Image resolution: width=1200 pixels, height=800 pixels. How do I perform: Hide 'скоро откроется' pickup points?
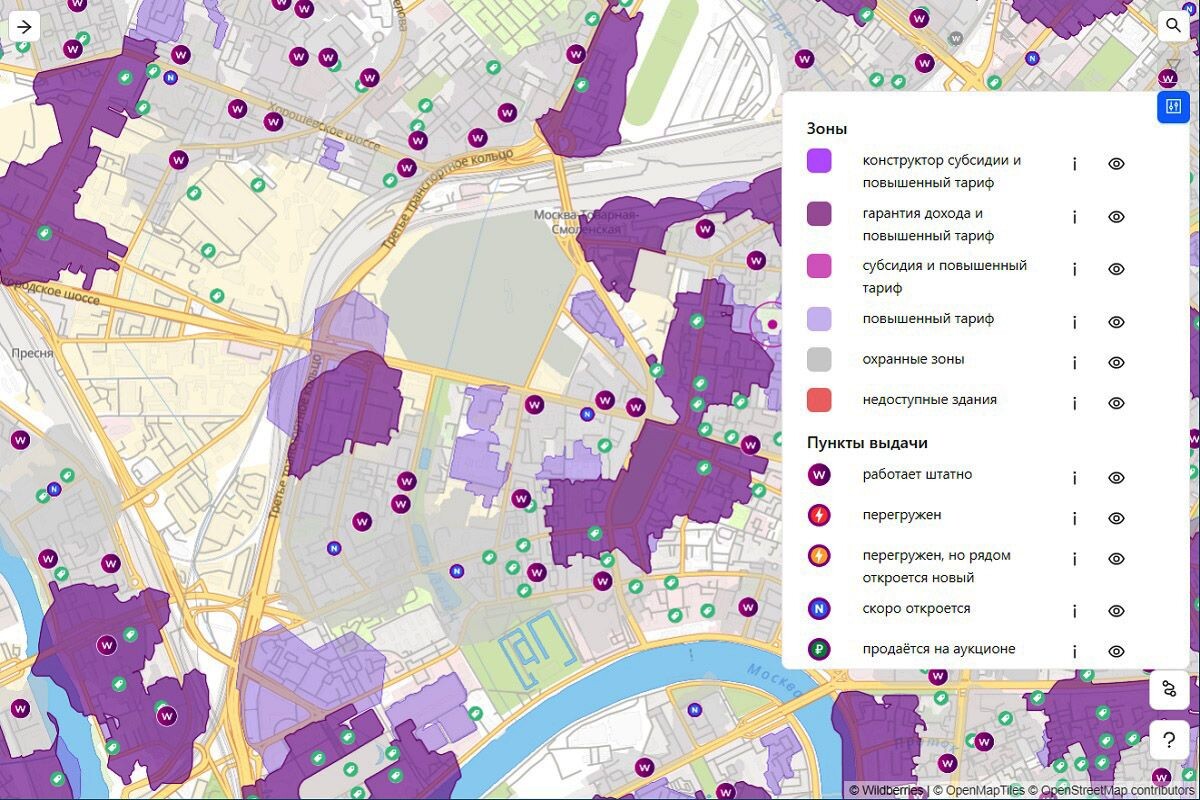(1117, 611)
